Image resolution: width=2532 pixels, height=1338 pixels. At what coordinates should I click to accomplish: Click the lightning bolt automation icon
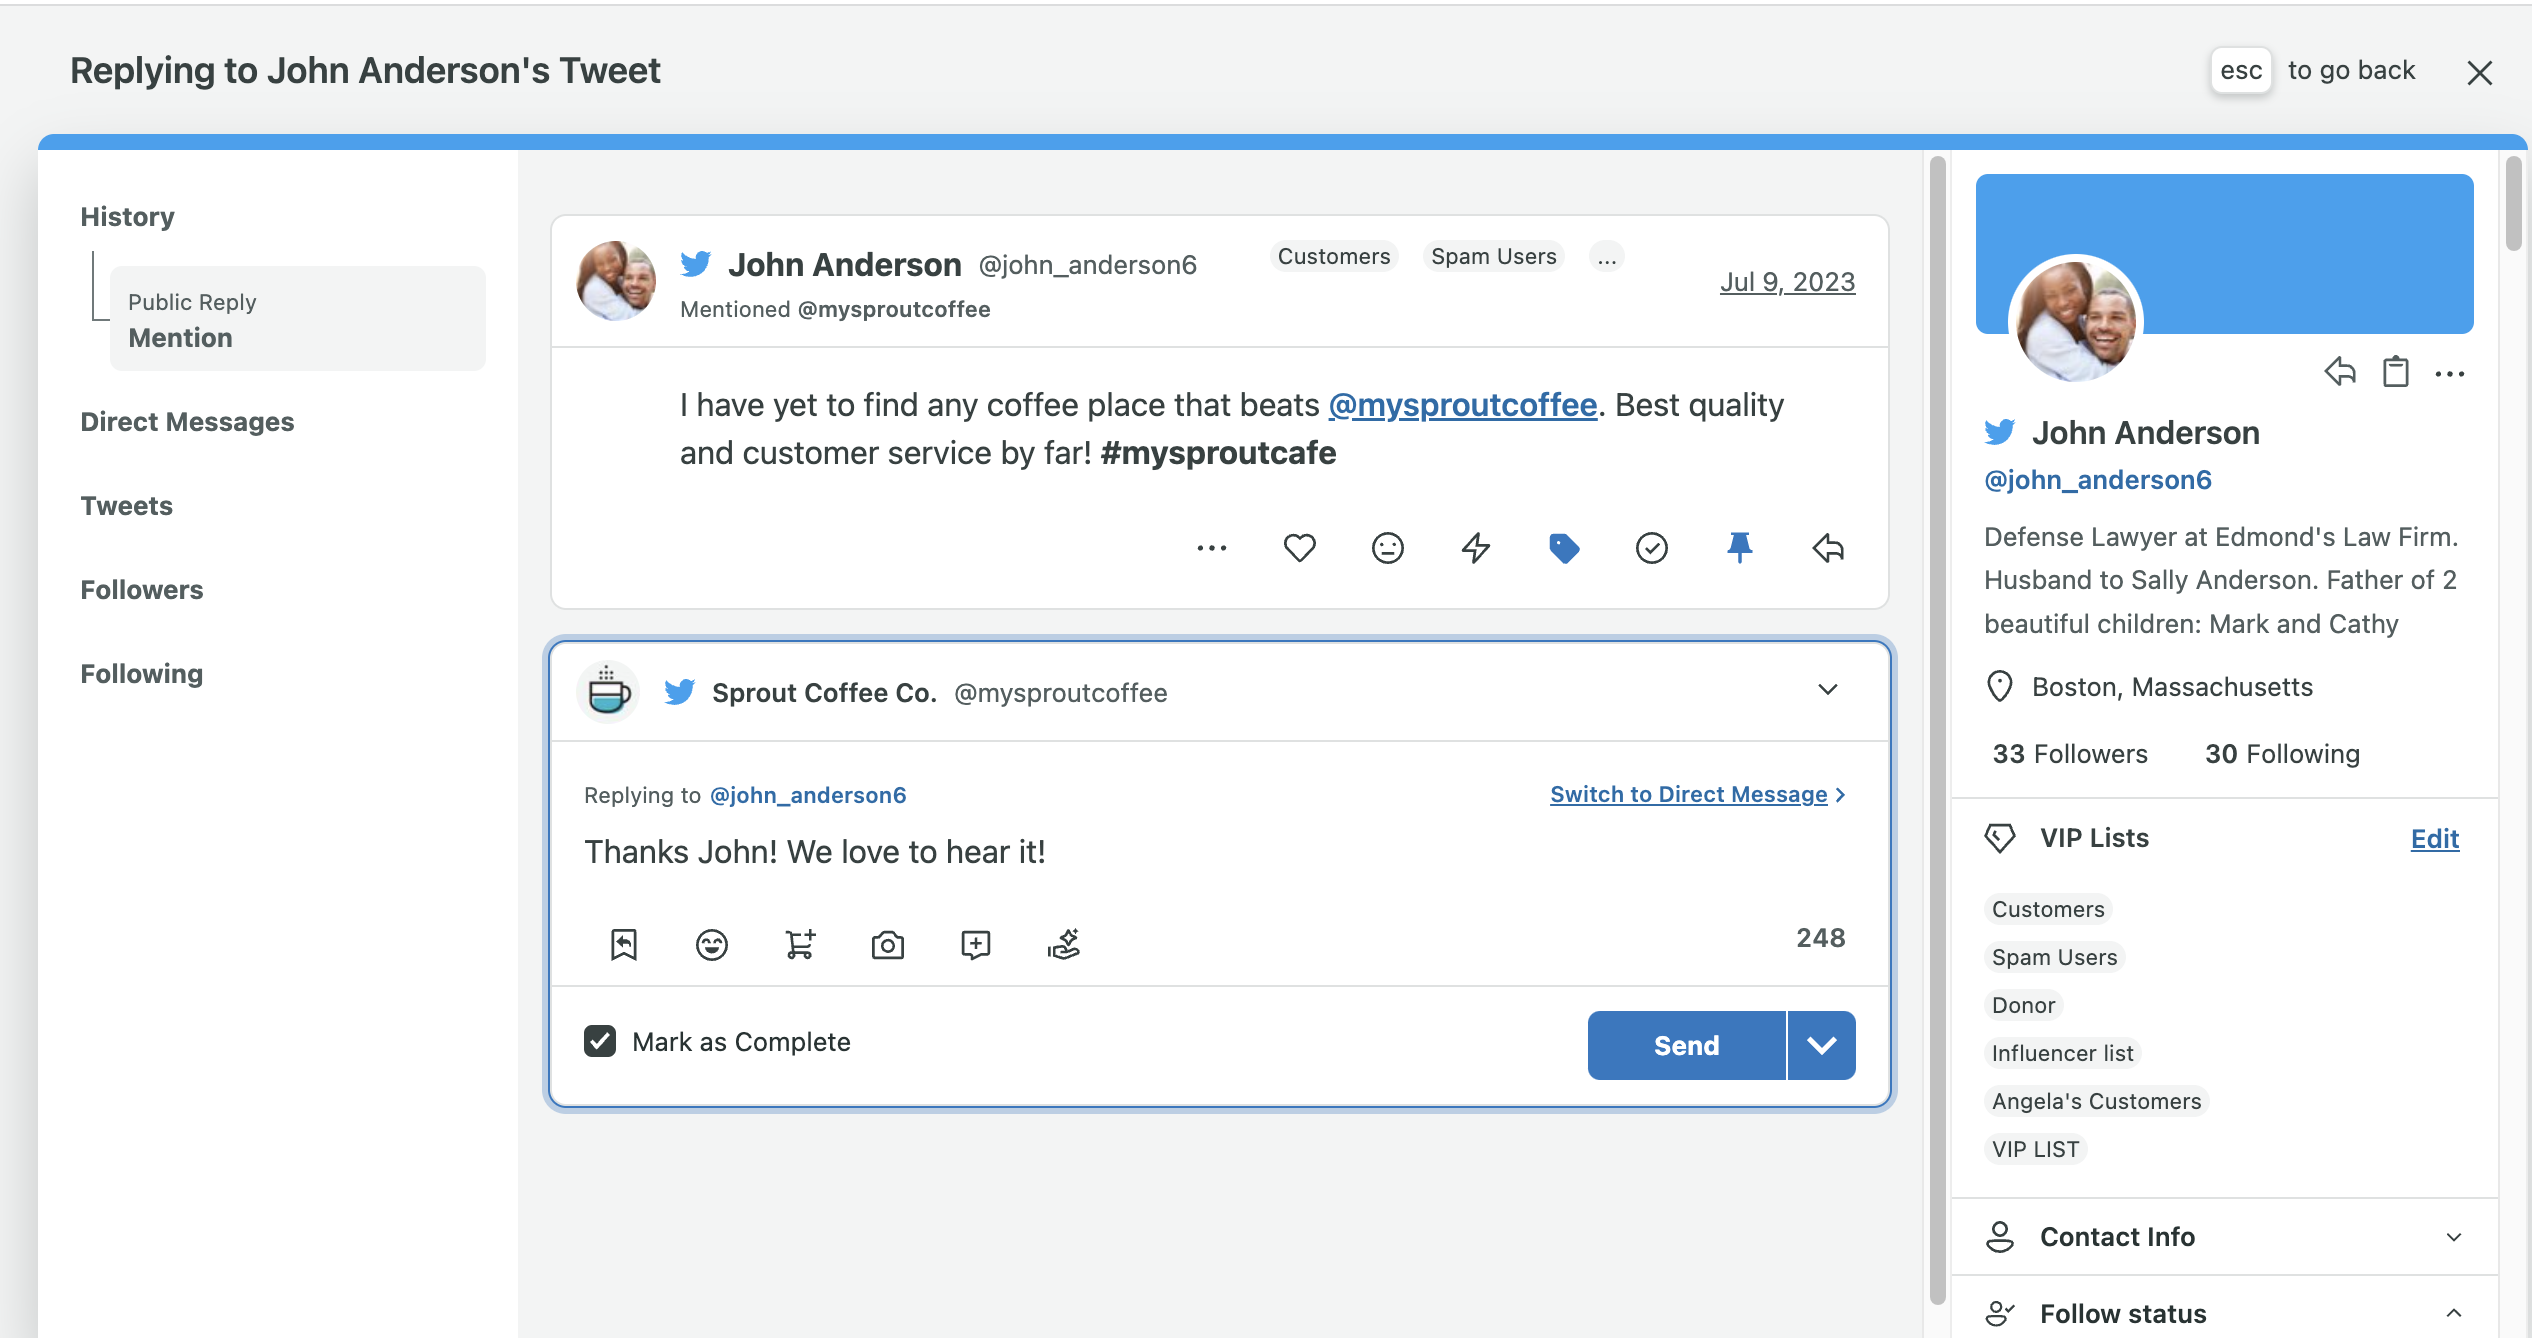point(1476,548)
